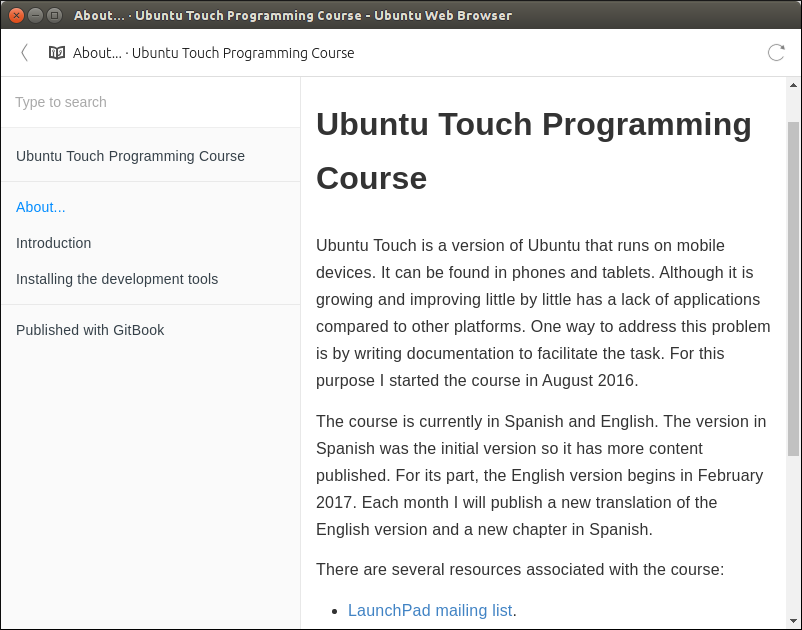Click the 'There are several resources' sentence
Screen dimensions: 802x630
click(x=520, y=569)
